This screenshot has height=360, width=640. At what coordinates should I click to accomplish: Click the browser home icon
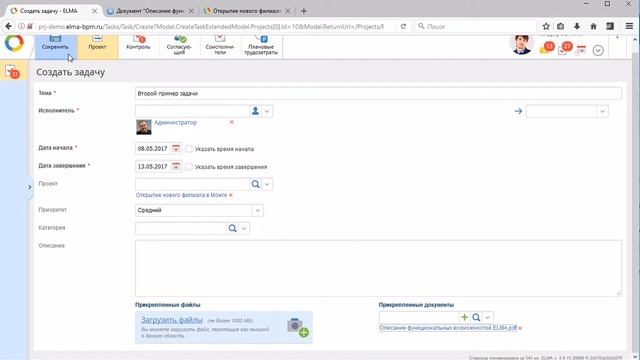tap(593, 26)
